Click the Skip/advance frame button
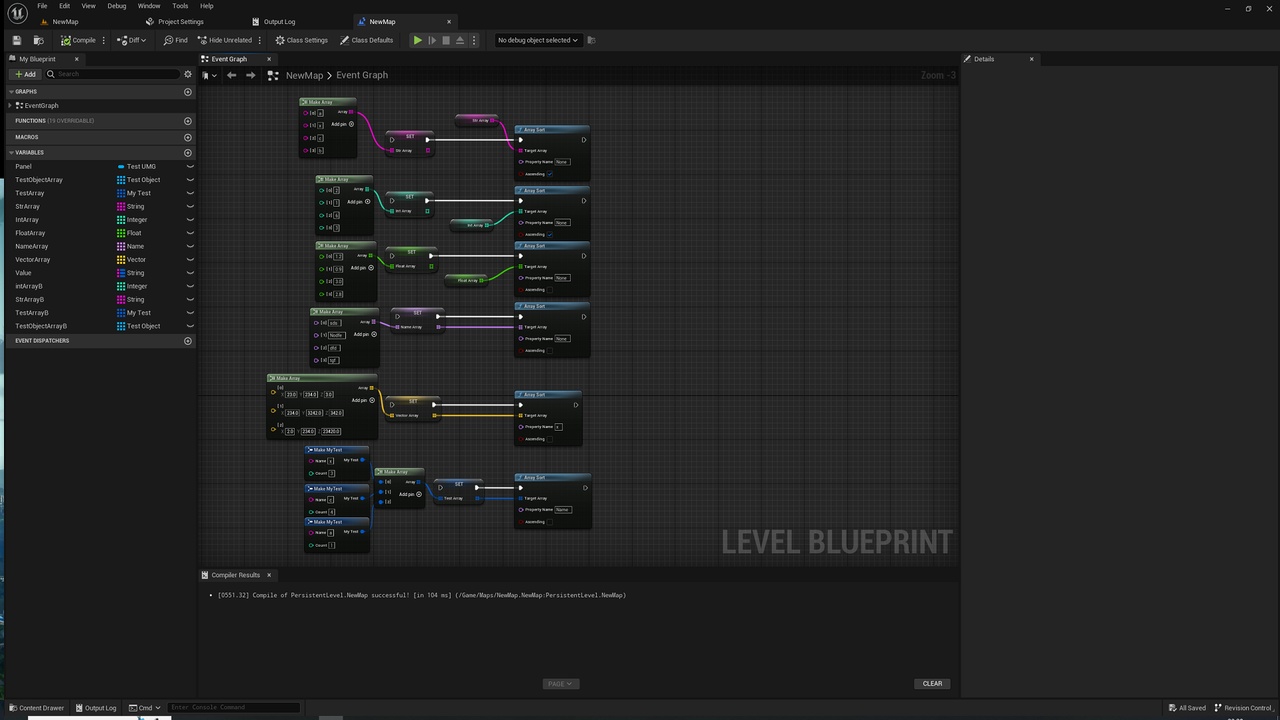The image size is (1280, 720). [x=432, y=40]
